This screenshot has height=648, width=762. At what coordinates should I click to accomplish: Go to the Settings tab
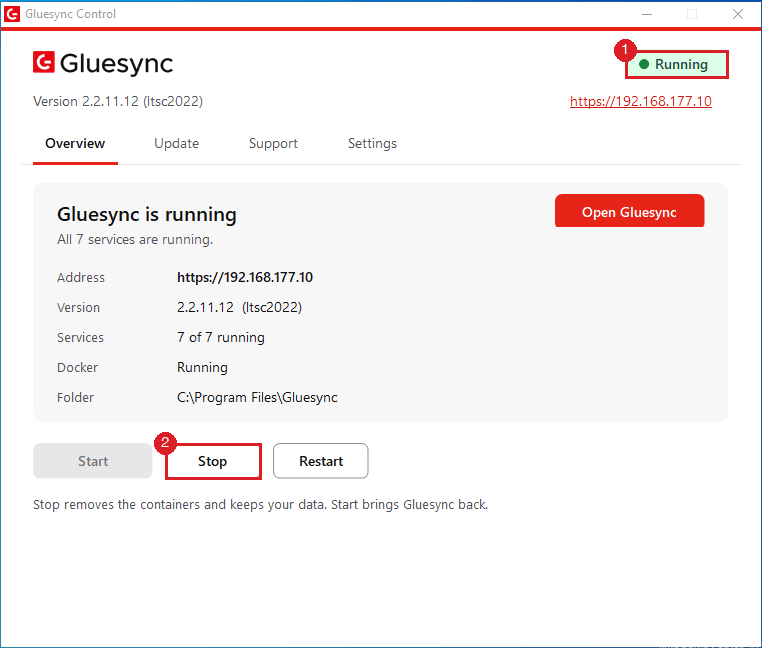point(372,143)
